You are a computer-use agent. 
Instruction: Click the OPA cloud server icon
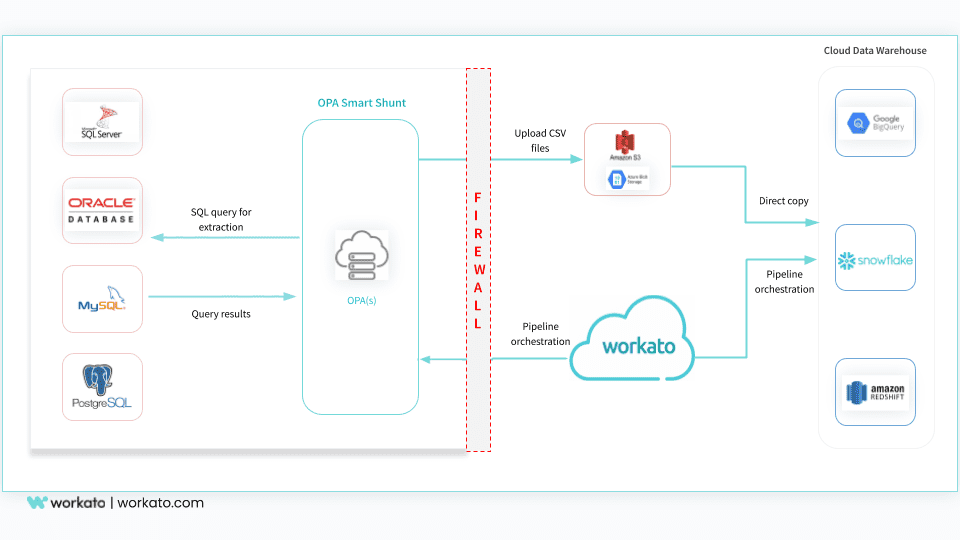pyautogui.click(x=360, y=255)
